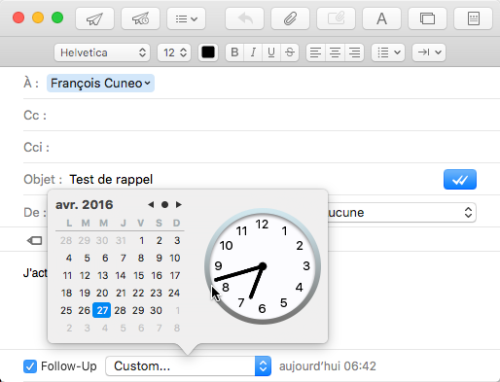Select April 13 in the calendar
The height and width of the screenshot is (382, 500).
pos(103,275)
